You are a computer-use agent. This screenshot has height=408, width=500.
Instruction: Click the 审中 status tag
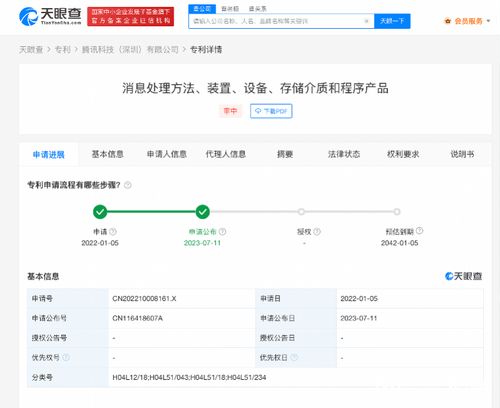click(x=230, y=111)
